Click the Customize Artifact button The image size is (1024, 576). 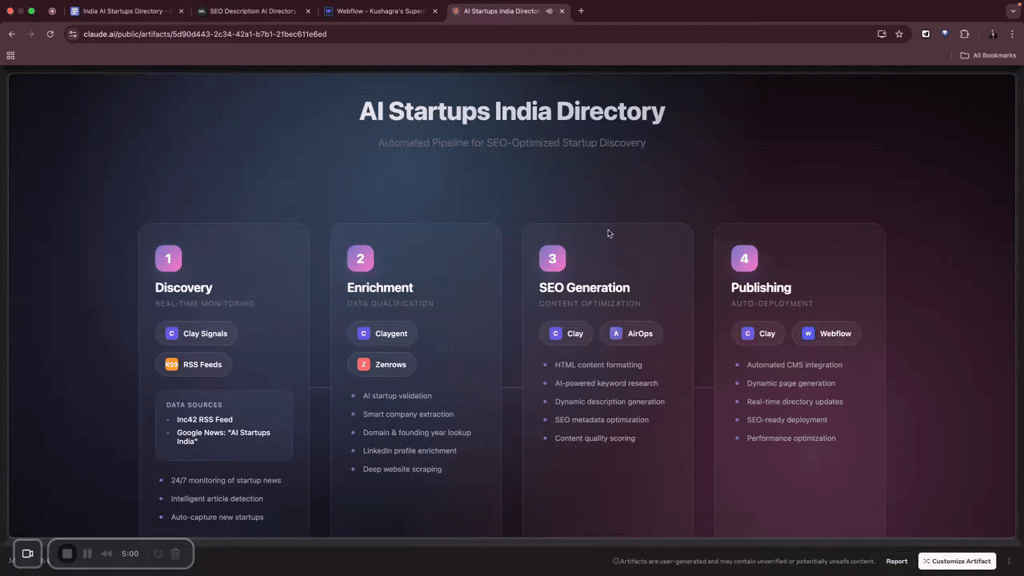[x=957, y=561]
